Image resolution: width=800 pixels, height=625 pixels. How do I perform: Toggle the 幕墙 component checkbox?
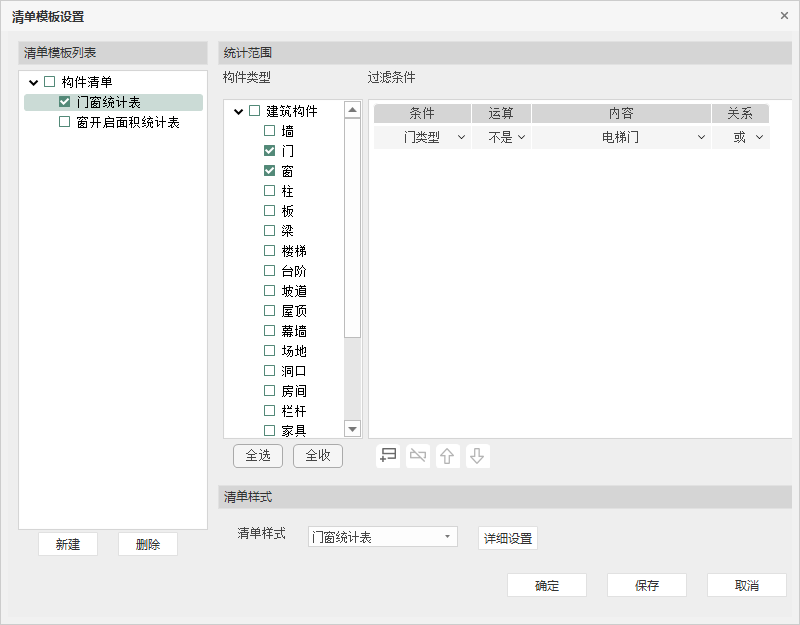tap(269, 330)
